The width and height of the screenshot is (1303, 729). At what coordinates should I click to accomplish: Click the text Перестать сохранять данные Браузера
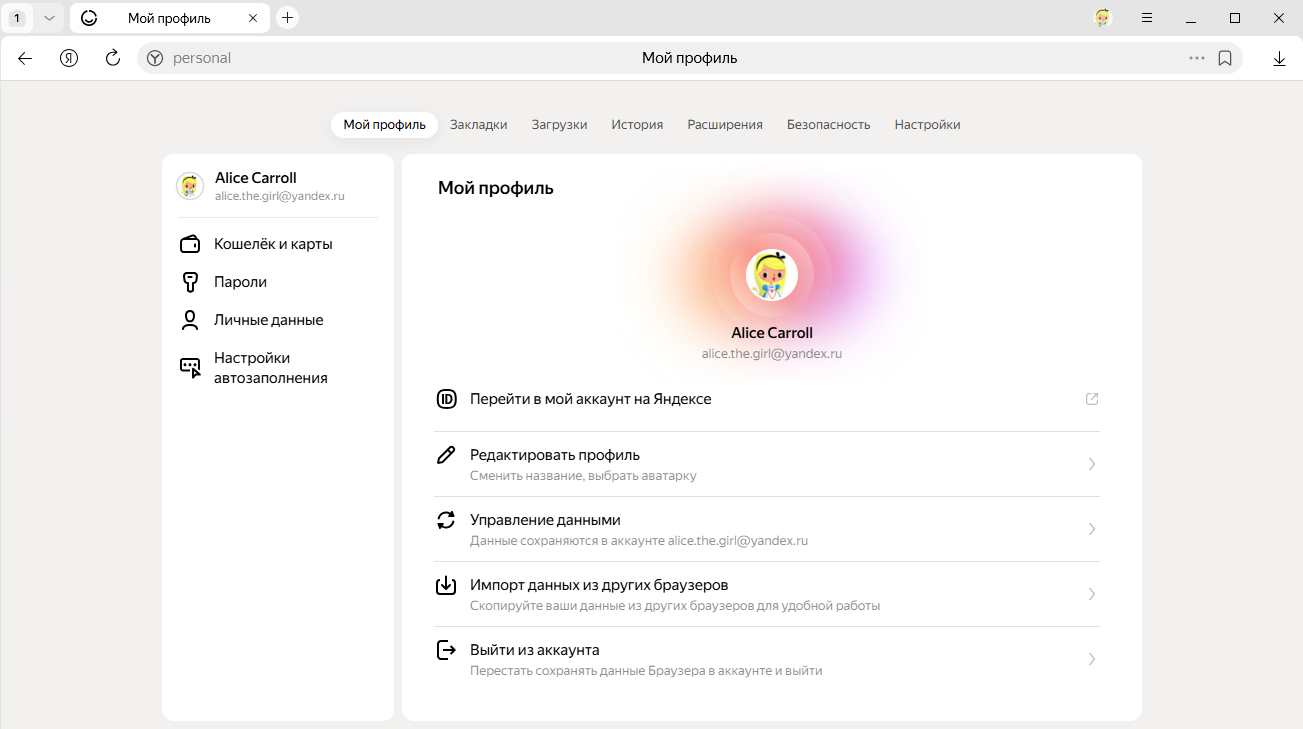point(646,671)
